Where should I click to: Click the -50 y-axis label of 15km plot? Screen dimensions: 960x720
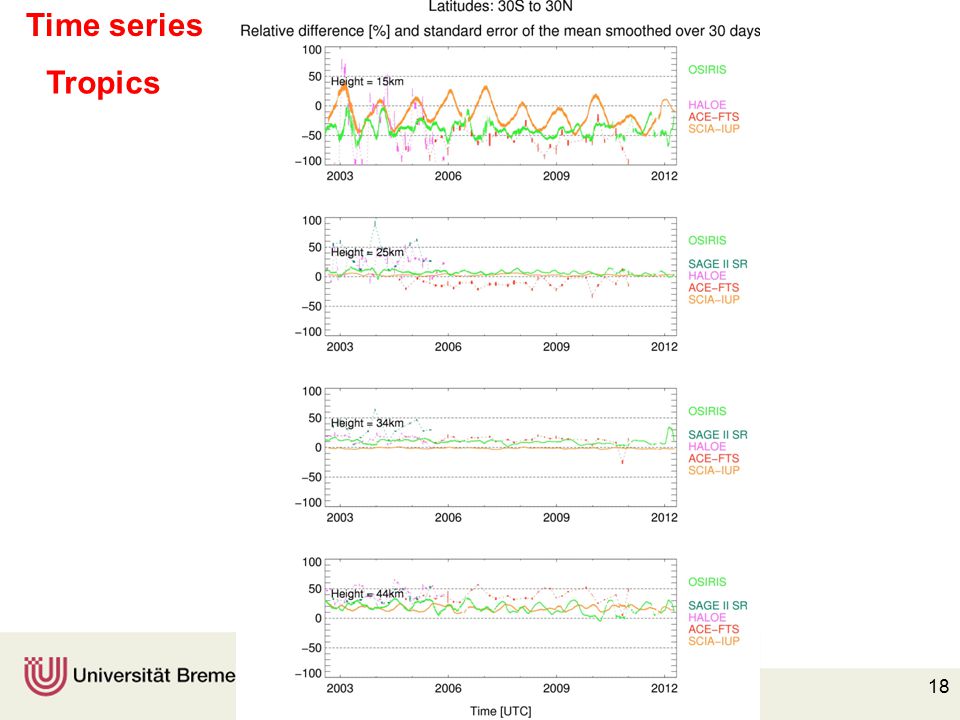click(311, 136)
